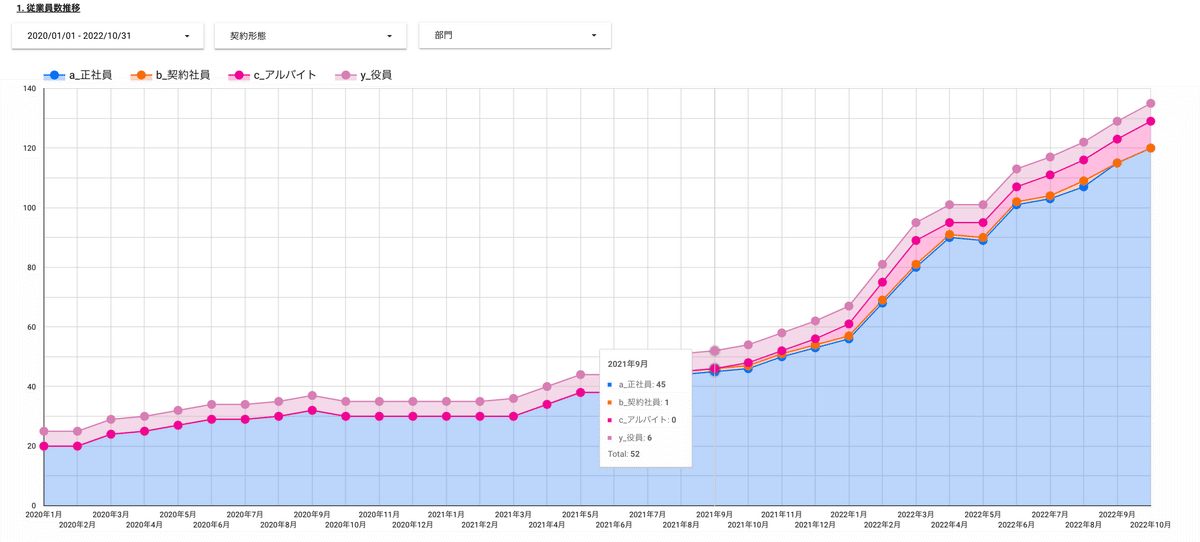
Task: Click the 1. 従業員数推移 heading
Action: (49, 8)
